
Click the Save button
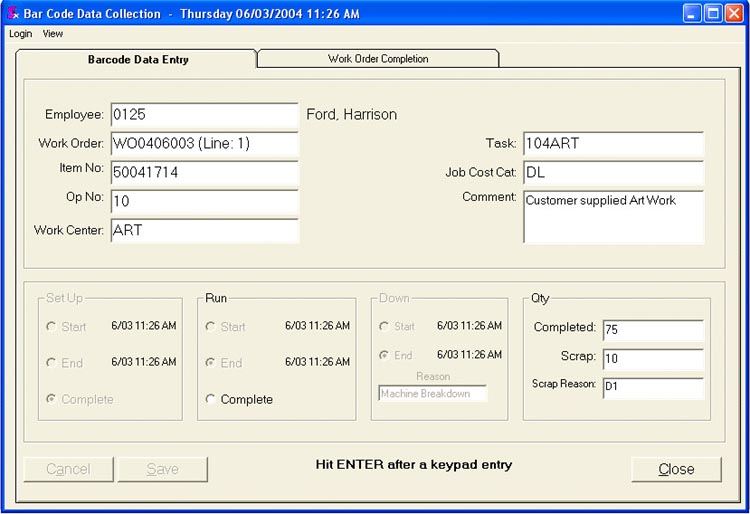click(x=163, y=469)
